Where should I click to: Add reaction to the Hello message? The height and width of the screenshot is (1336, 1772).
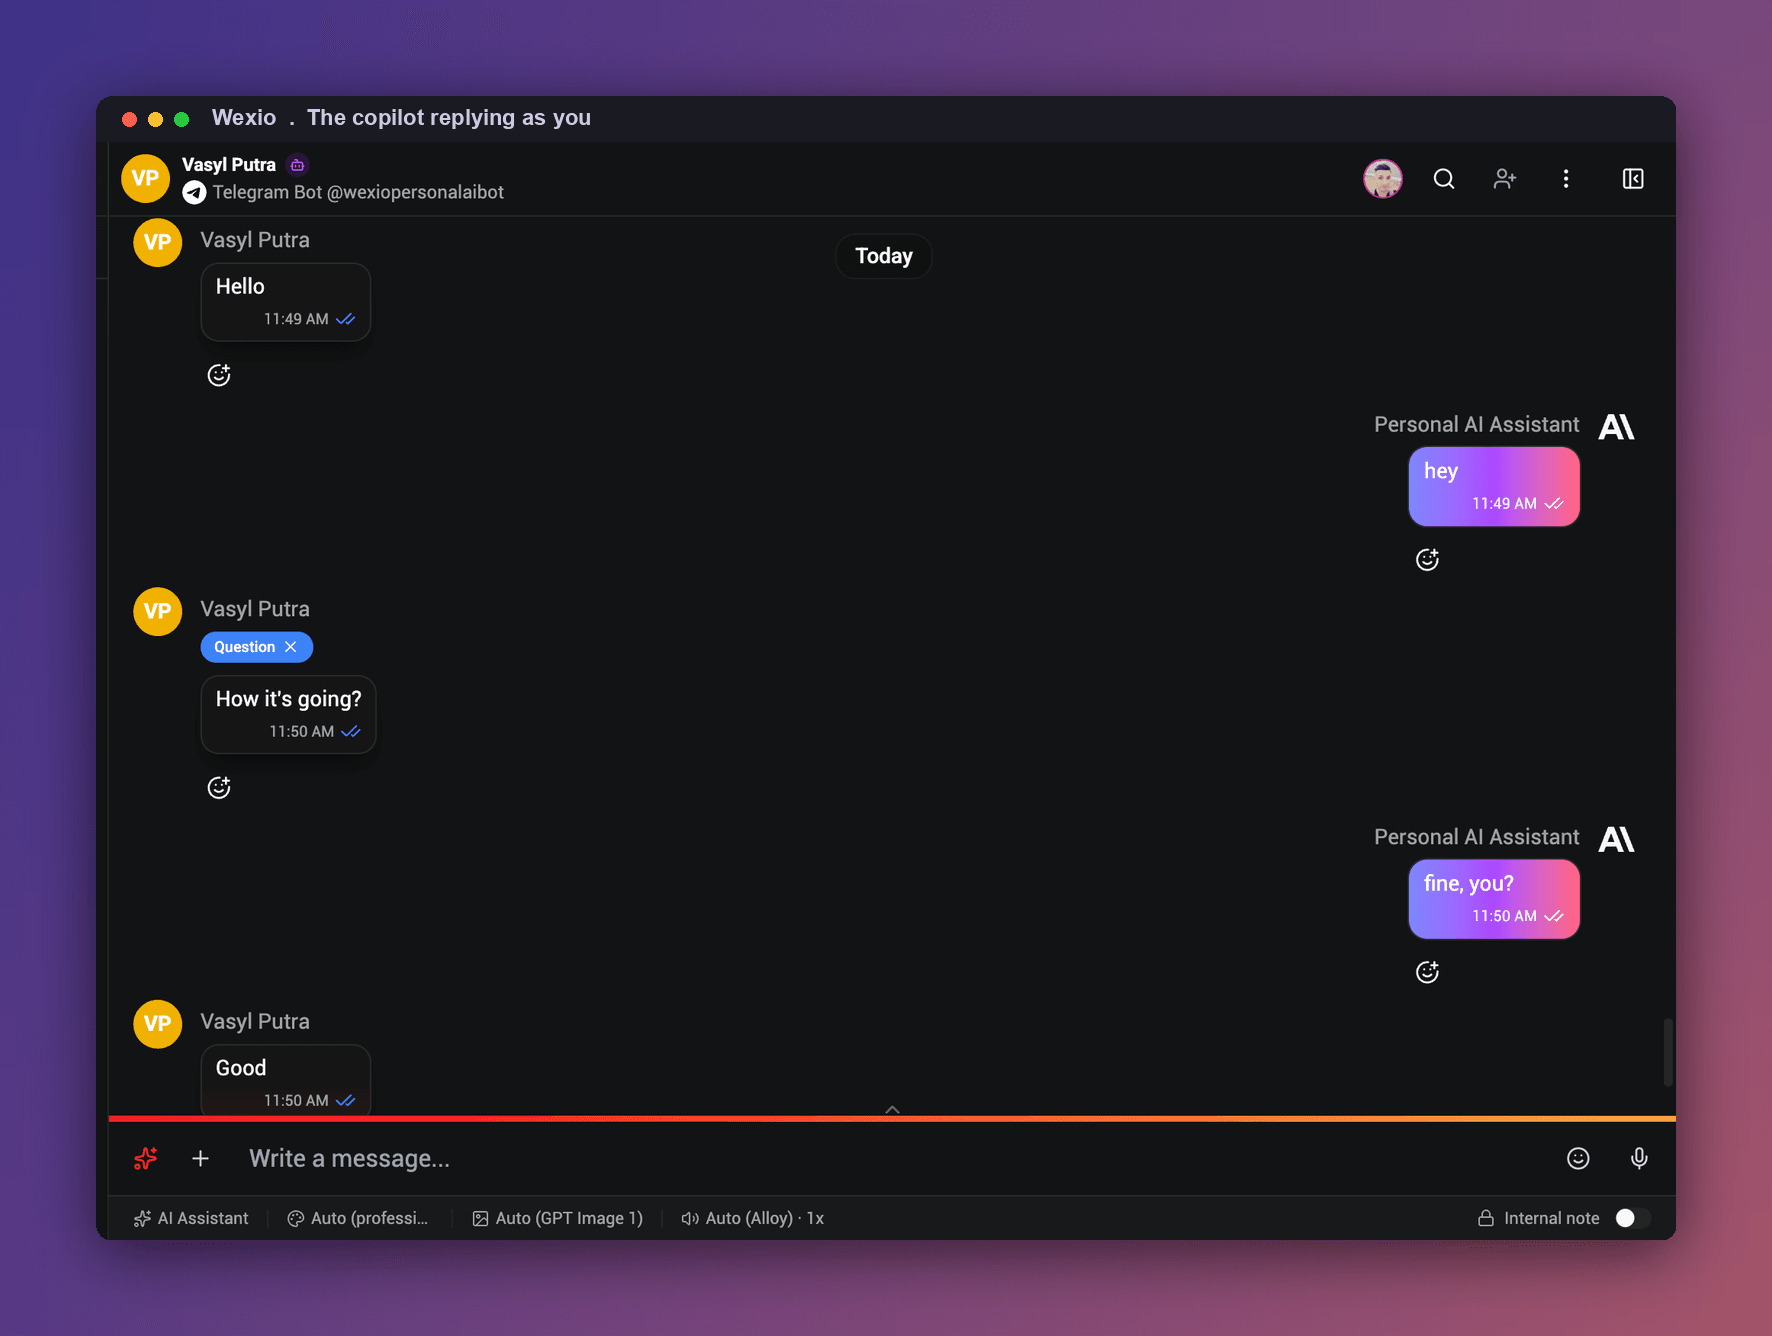click(x=219, y=375)
